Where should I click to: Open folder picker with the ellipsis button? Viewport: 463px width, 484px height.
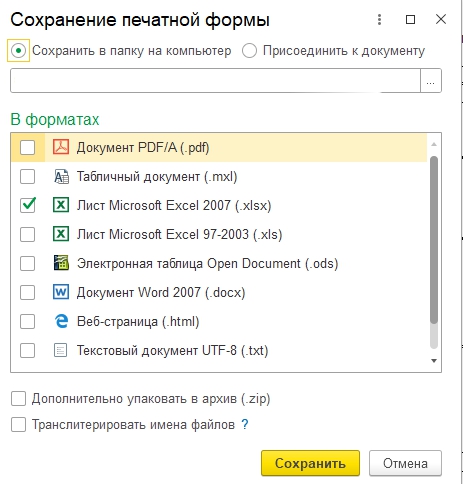431,81
